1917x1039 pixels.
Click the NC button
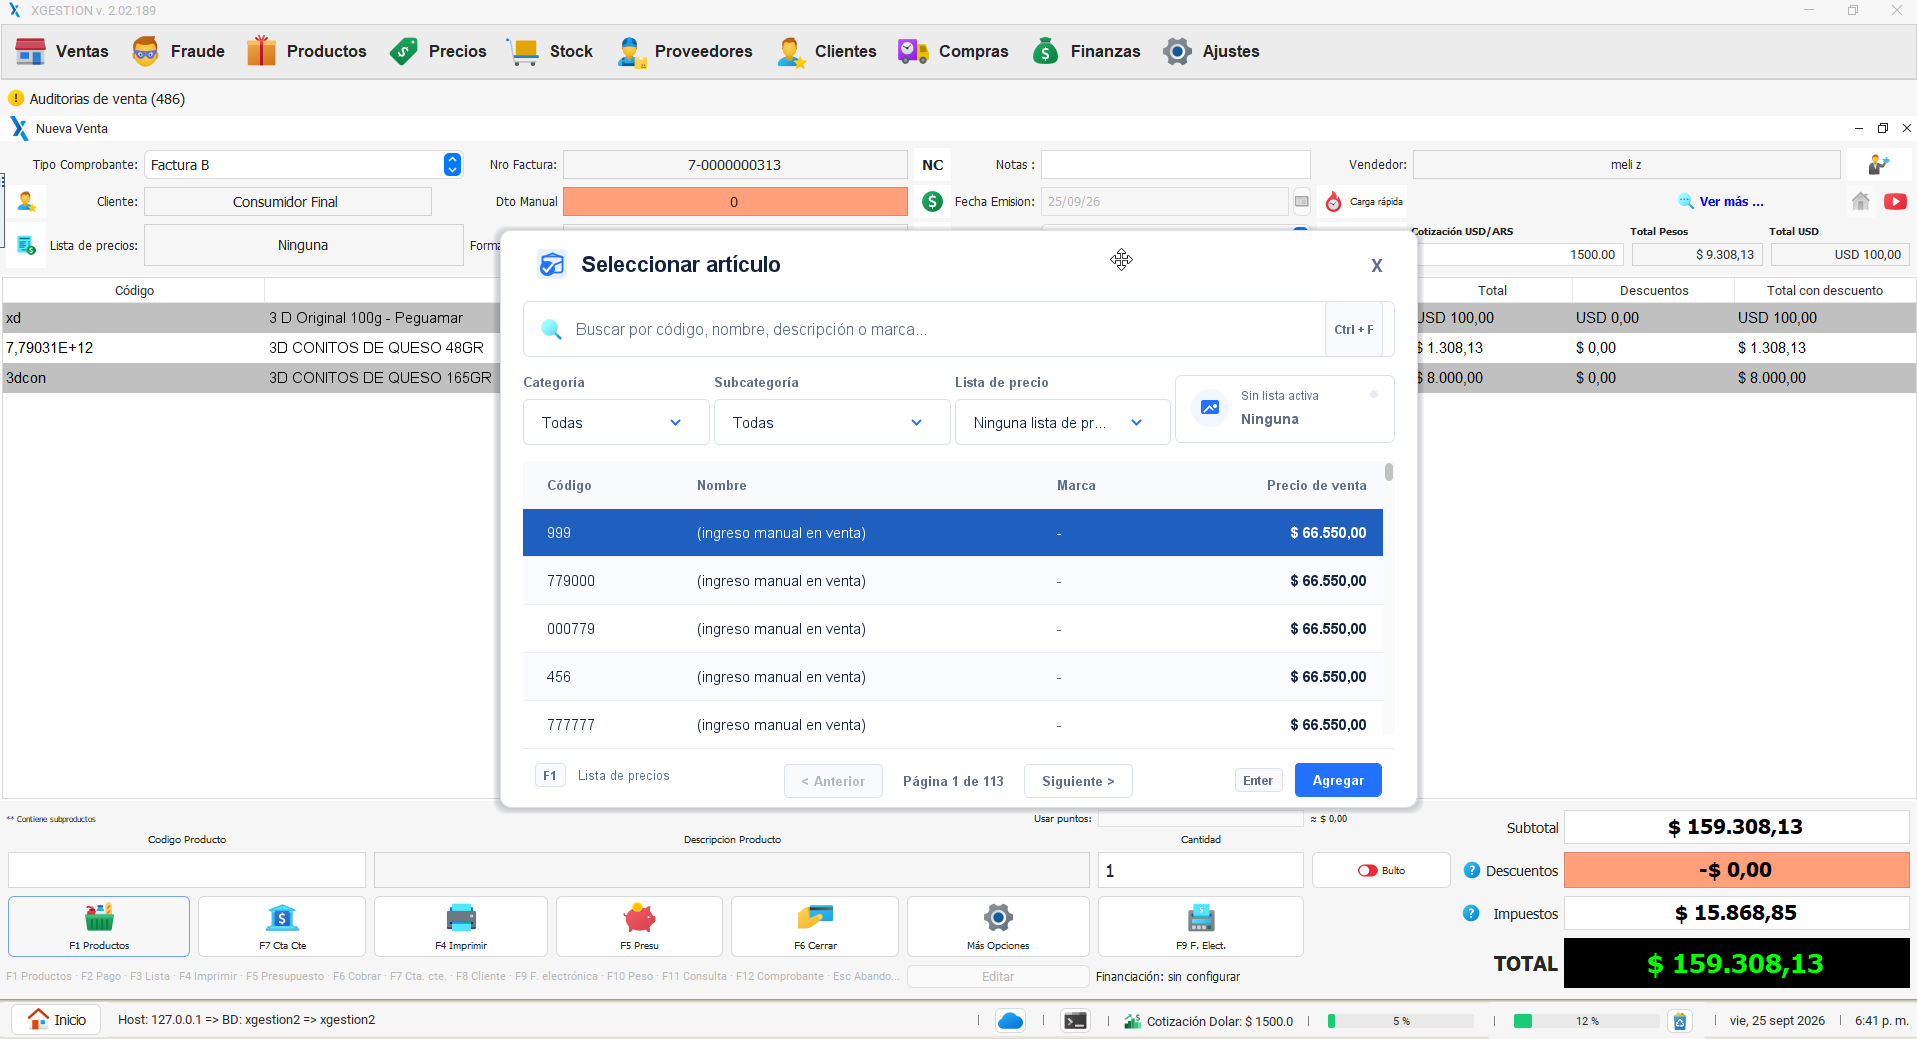[x=932, y=165]
